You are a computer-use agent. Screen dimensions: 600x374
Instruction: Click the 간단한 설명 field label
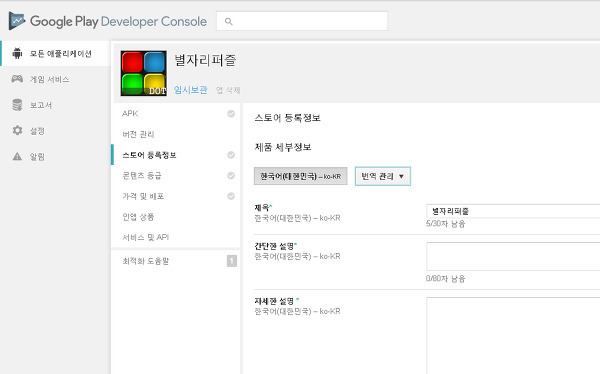[276, 246]
